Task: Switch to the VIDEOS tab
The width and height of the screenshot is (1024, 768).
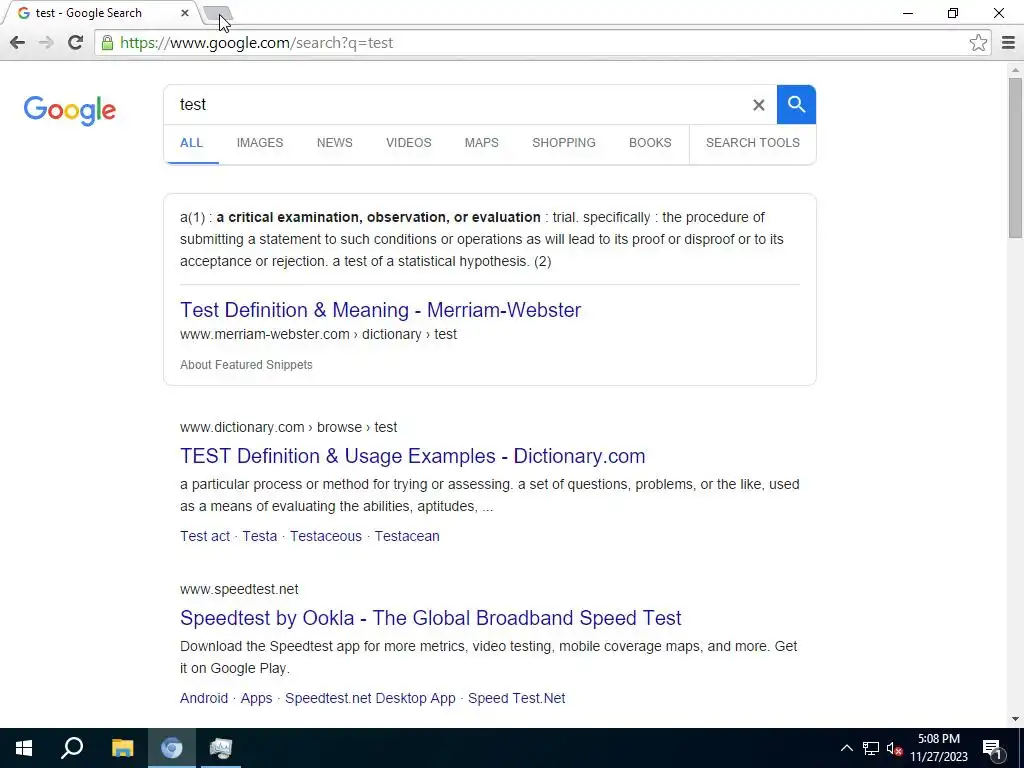Action: click(409, 142)
